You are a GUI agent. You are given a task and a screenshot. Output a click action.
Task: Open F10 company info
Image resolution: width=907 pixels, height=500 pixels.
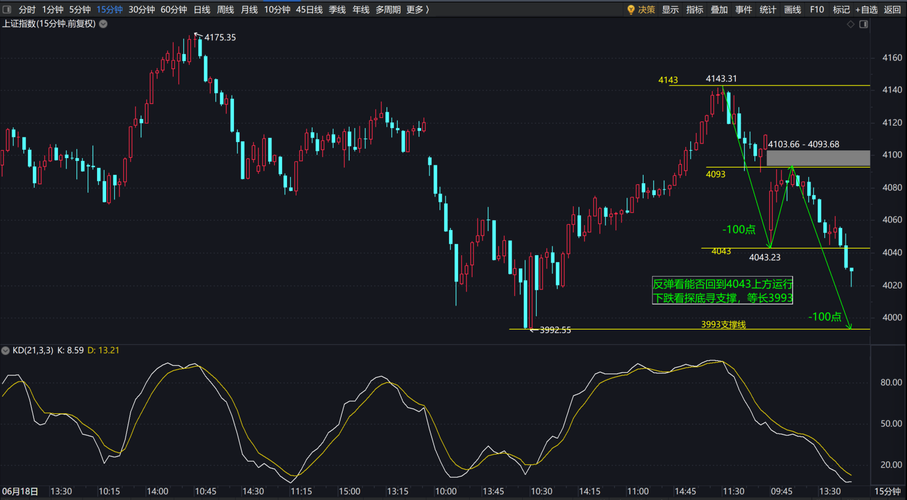(817, 9)
